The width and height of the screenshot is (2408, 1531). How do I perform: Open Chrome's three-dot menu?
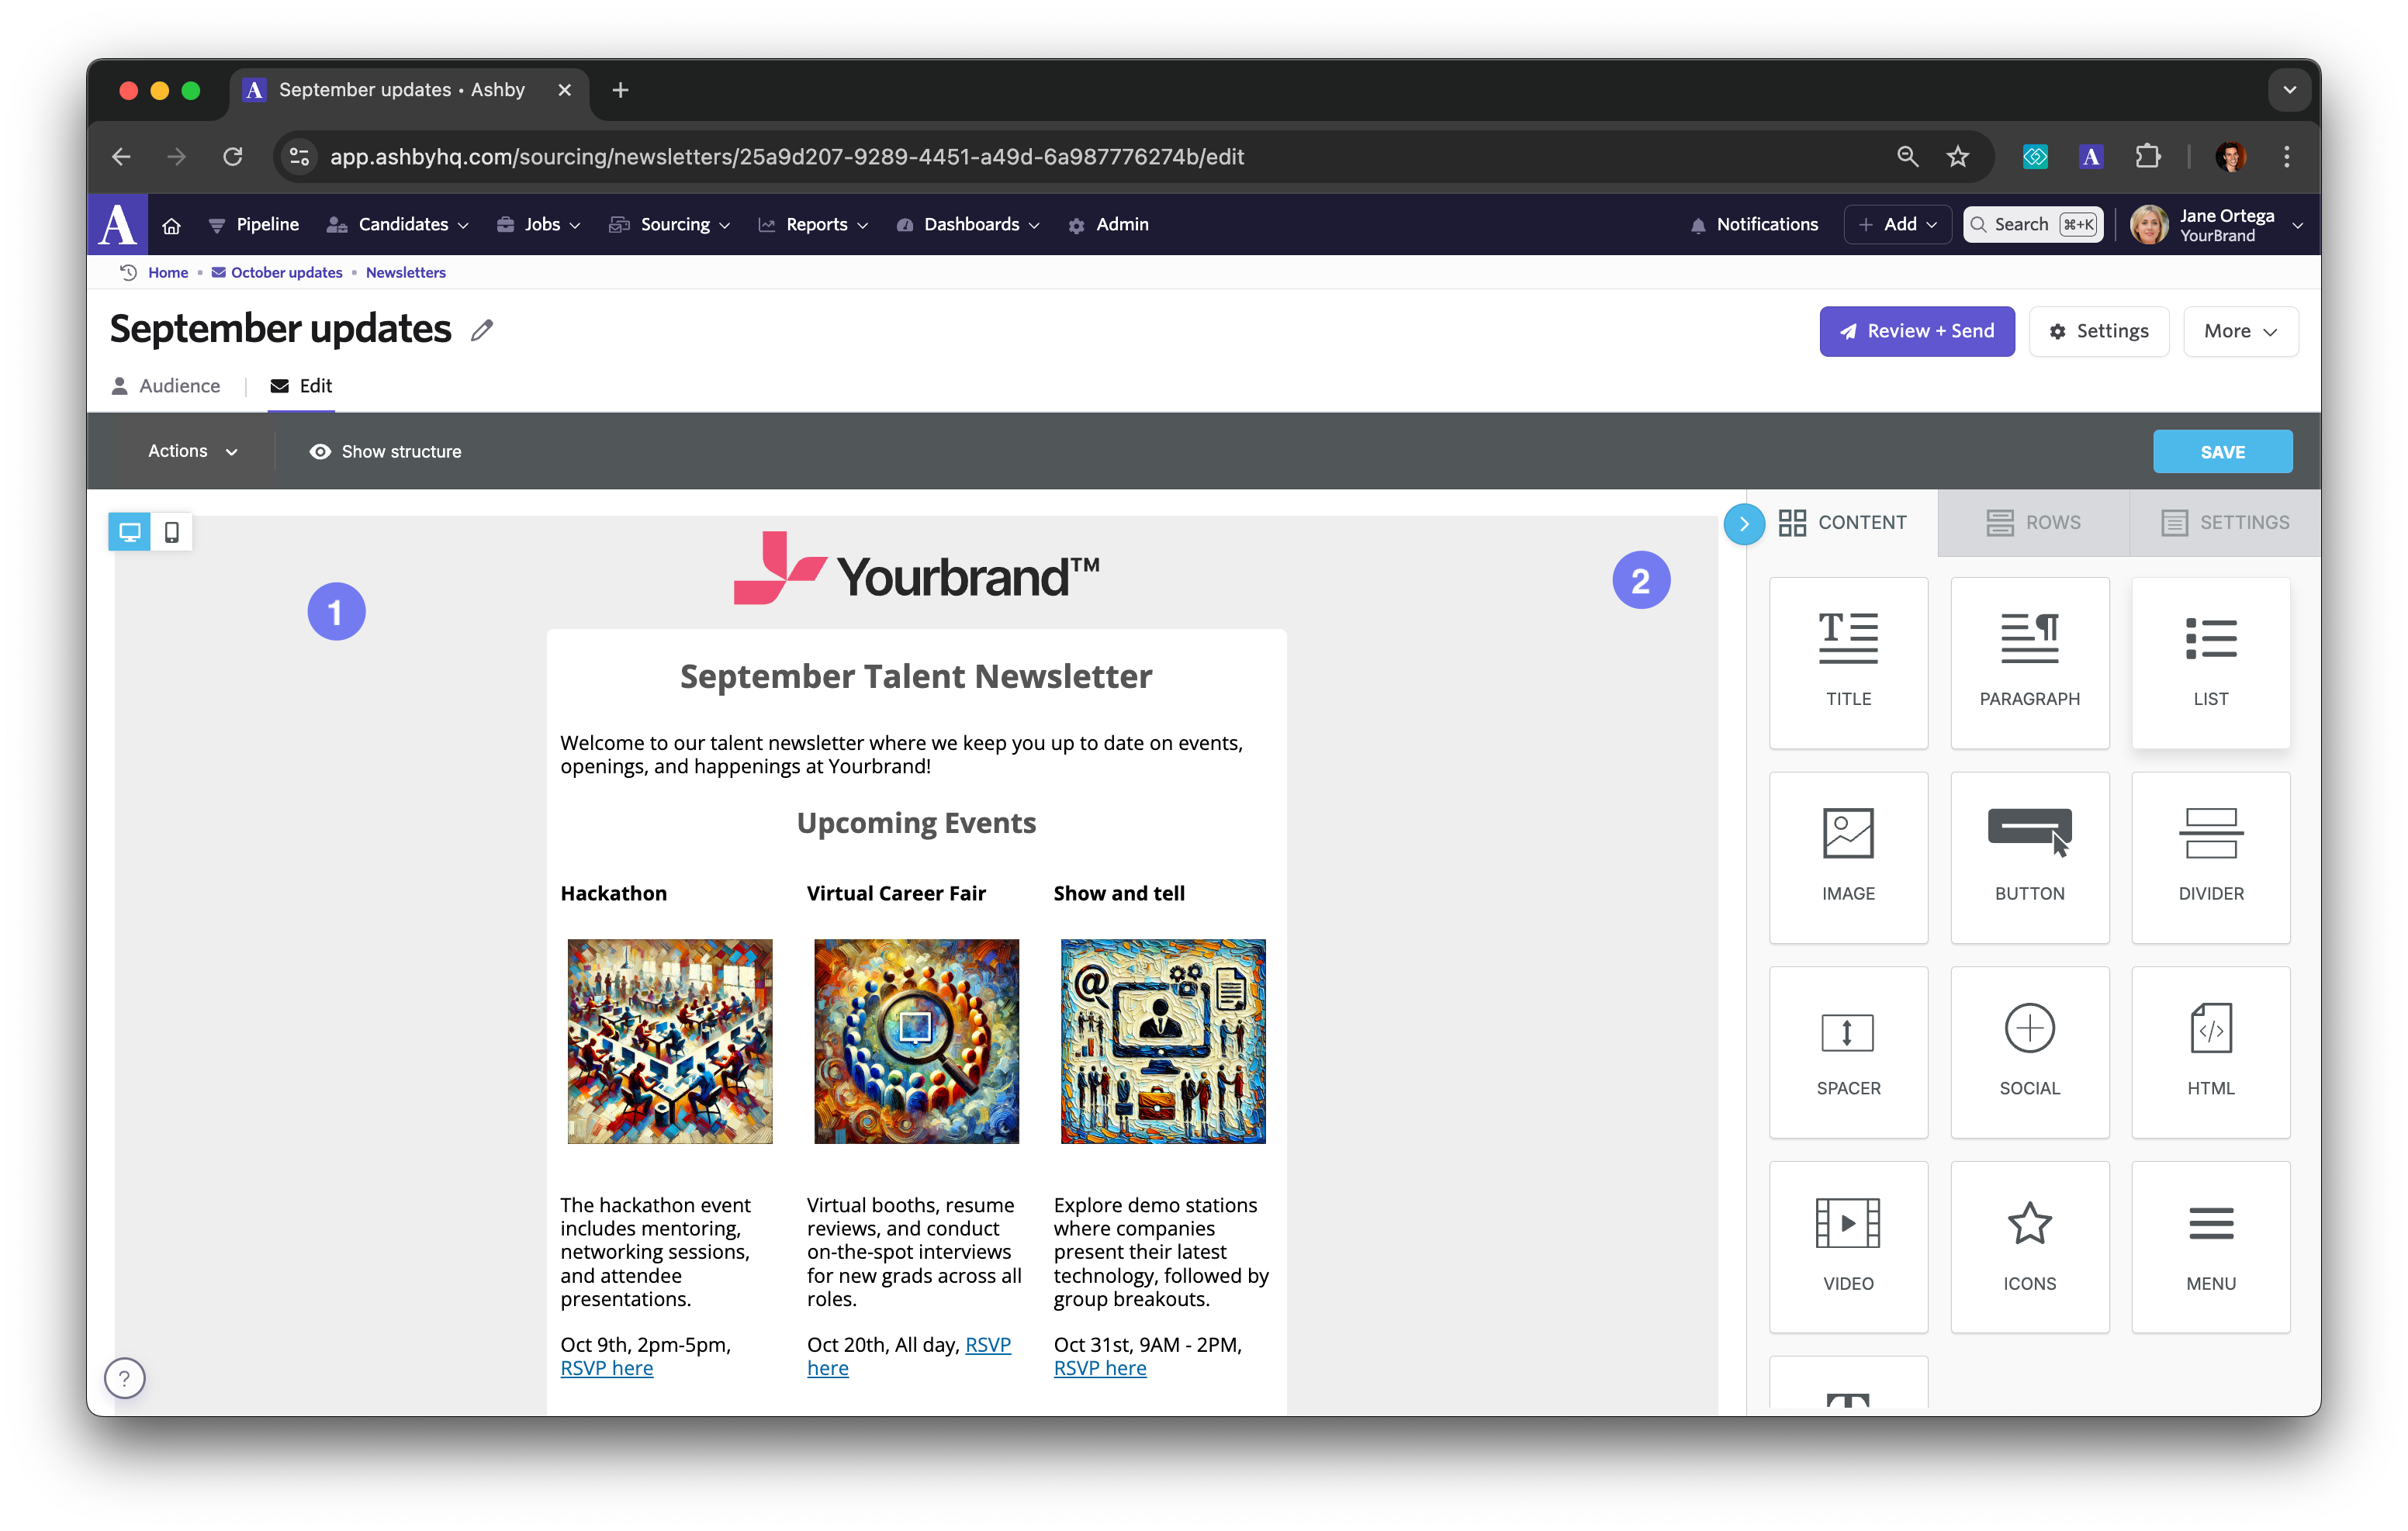point(2287,156)
